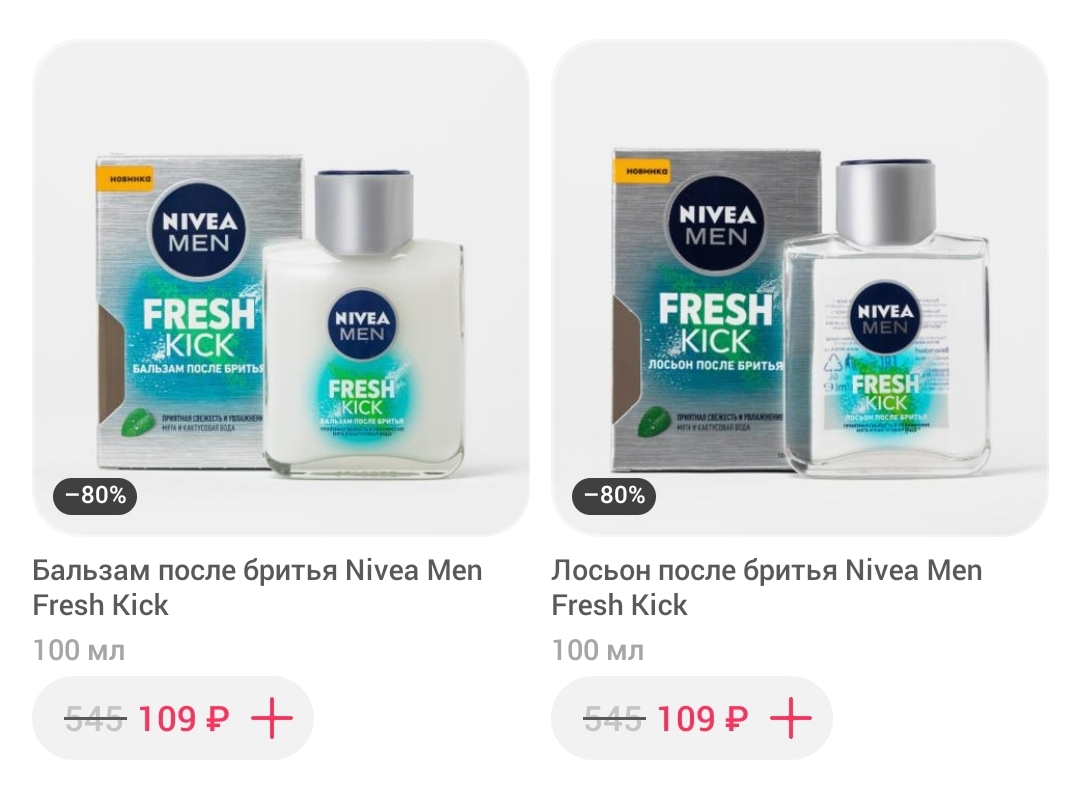
Task: Click the 109 ₽ price button for the lotion
Action: (692, 718)
